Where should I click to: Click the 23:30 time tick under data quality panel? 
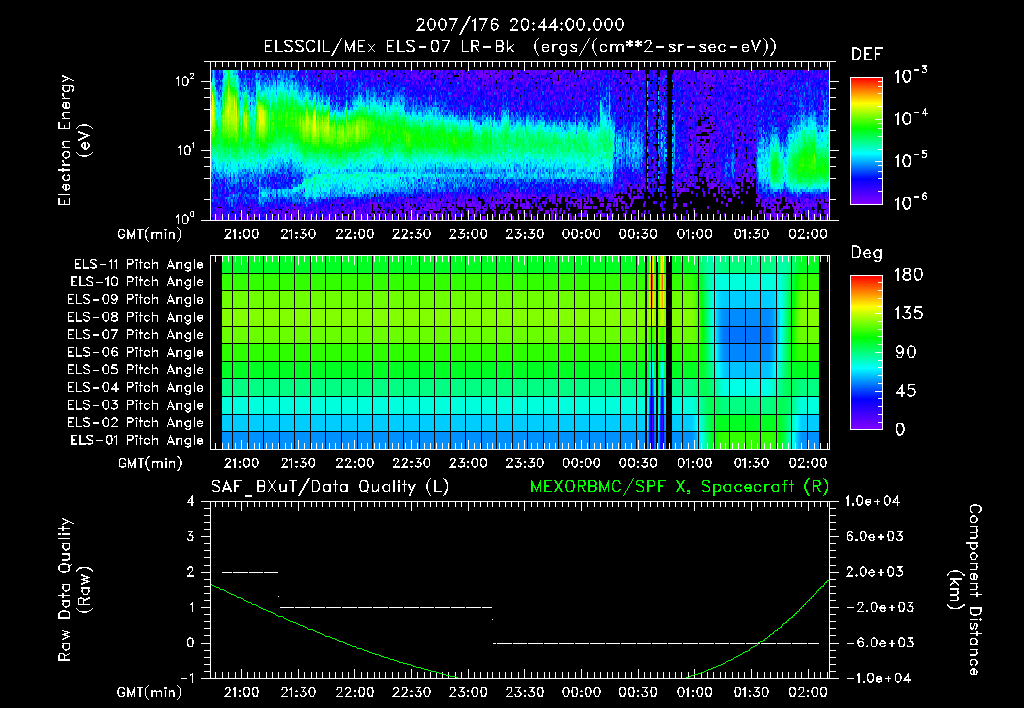[x=524, y=692]
